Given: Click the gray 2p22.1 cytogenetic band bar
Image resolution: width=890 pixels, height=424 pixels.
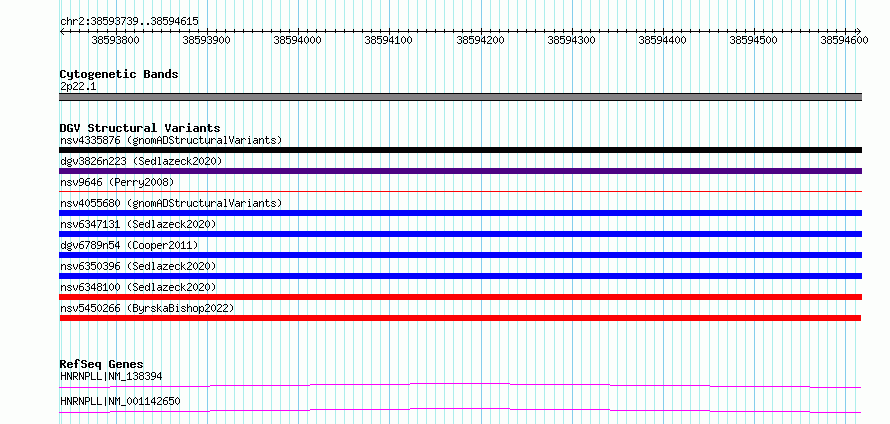Looking at the screenshot, I should pyautogui.click(x=460, y=97).
